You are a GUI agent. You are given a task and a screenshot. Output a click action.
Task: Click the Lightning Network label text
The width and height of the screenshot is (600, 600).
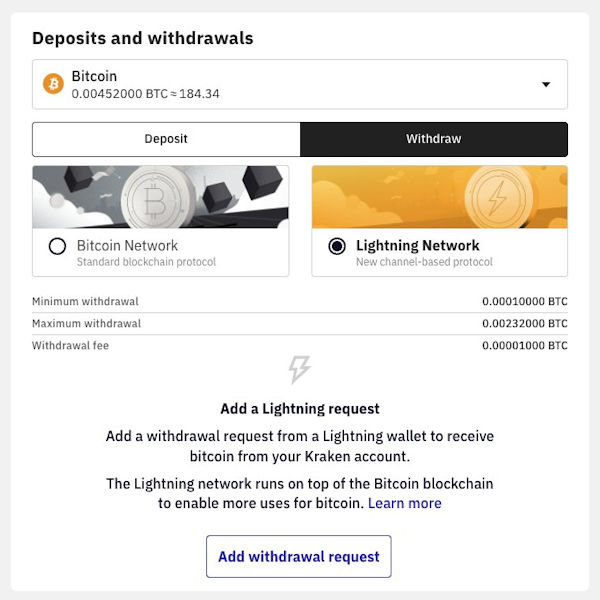point(417,245)
